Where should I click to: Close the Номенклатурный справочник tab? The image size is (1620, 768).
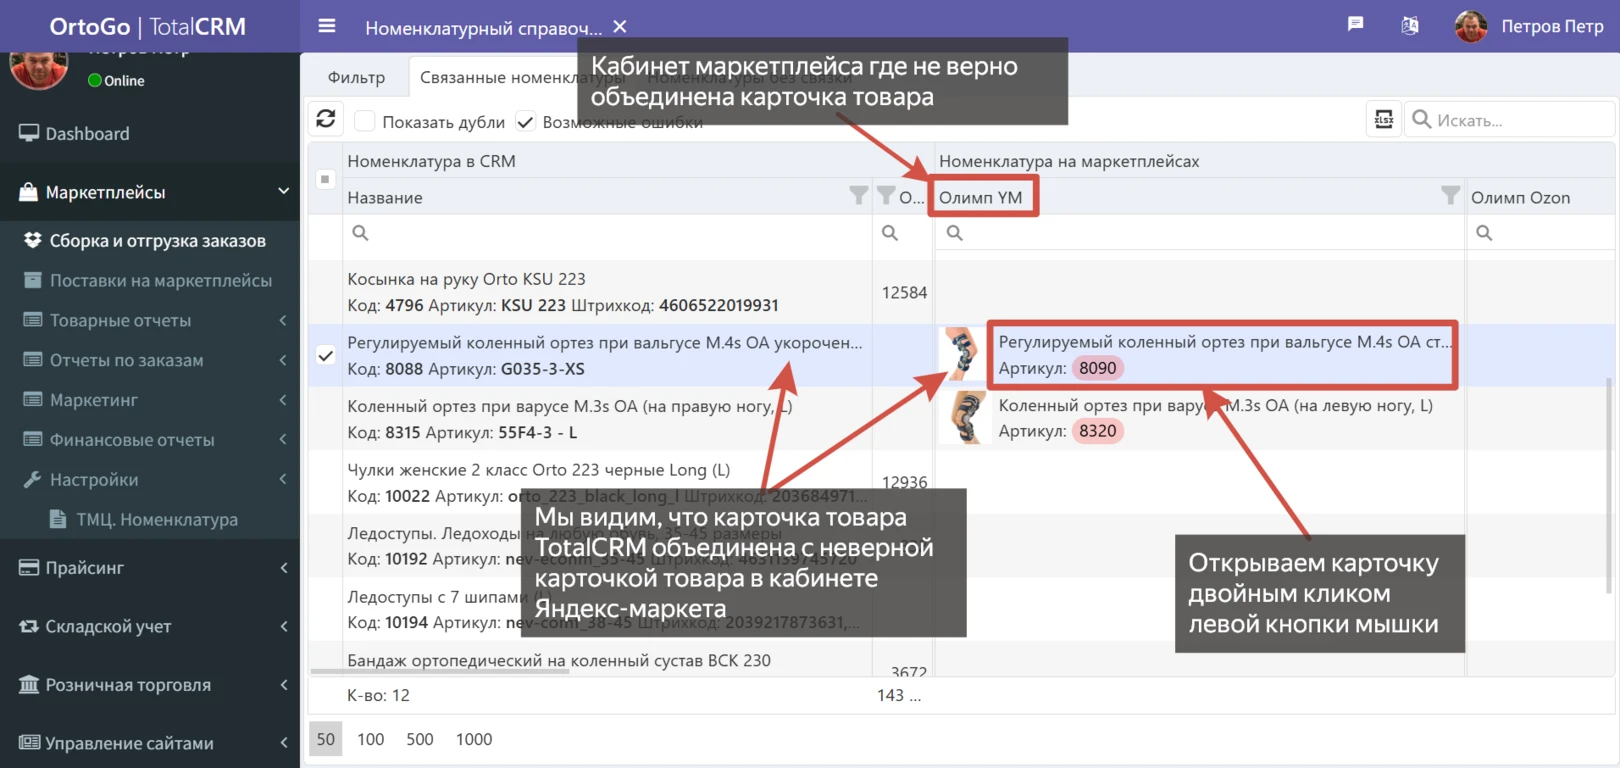pos(620,27)
